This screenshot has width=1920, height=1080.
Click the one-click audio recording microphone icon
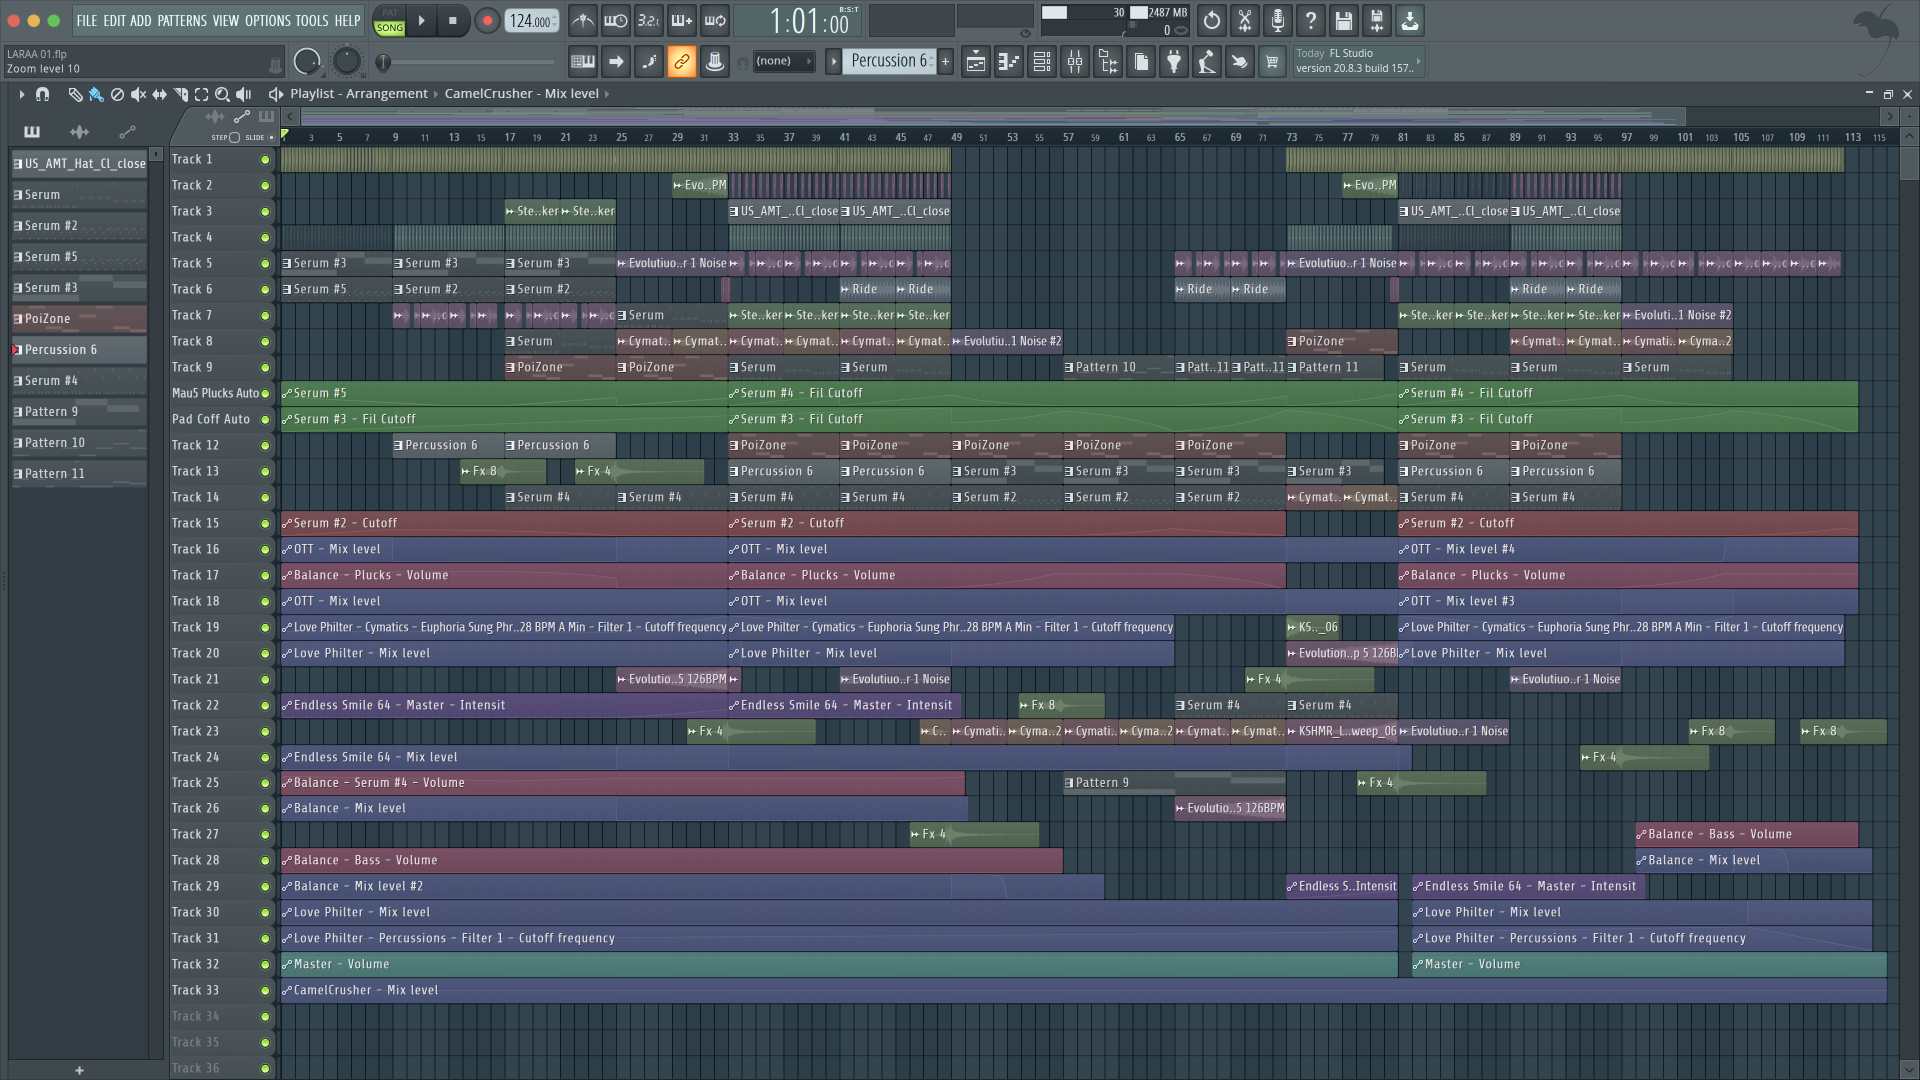(x=1277, y=20)
